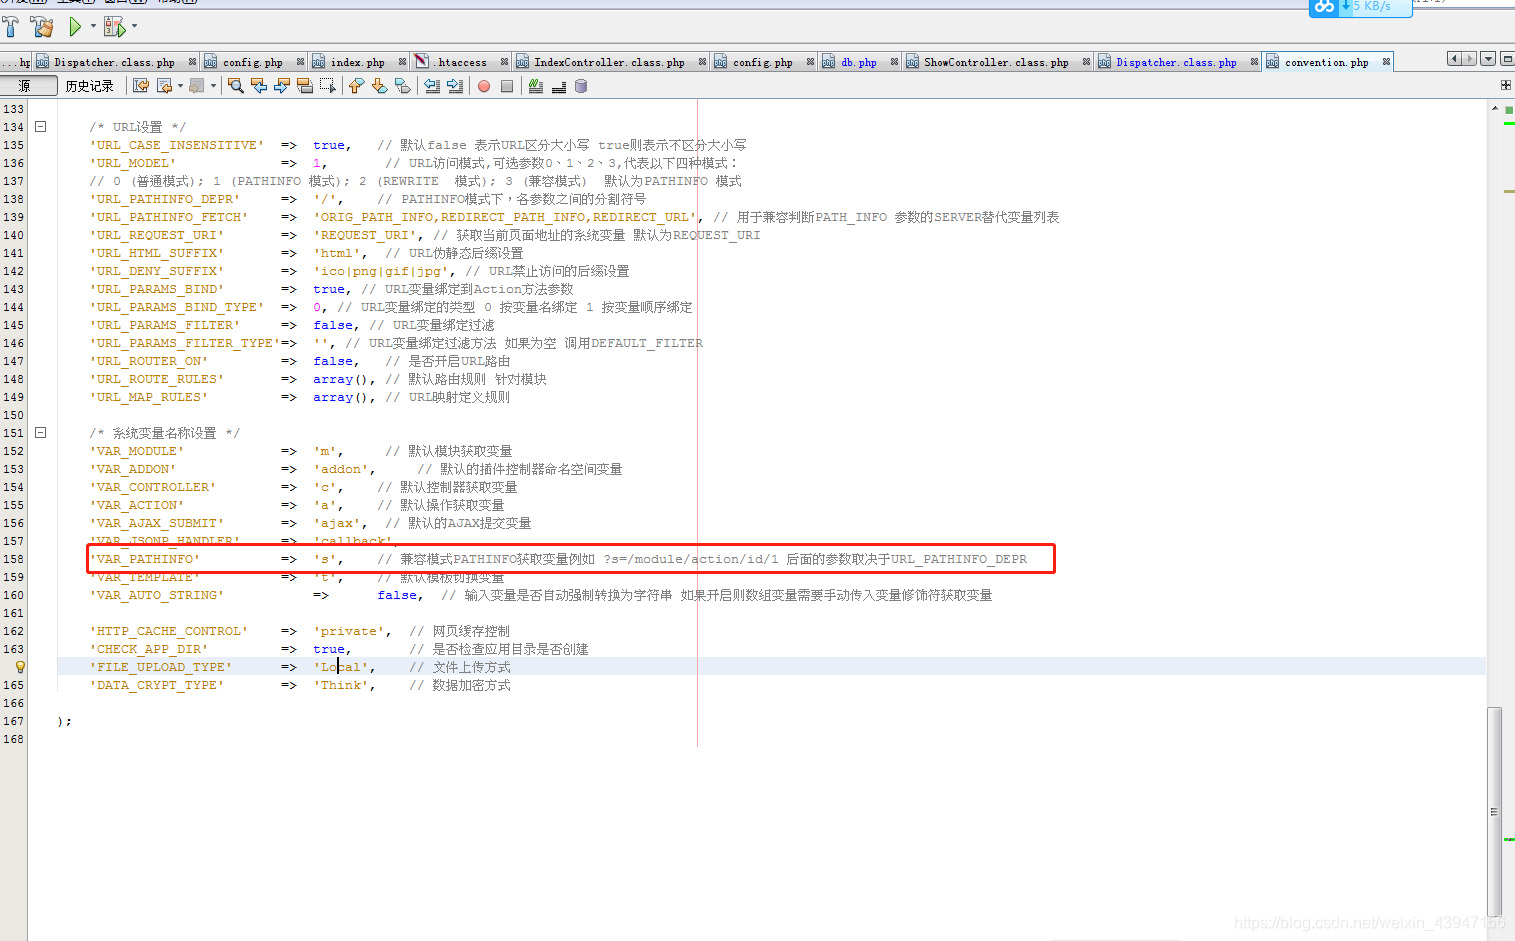The image size is (1515, 941).
Task: Maximize the editor window button
Action: tap(1507, 59)
